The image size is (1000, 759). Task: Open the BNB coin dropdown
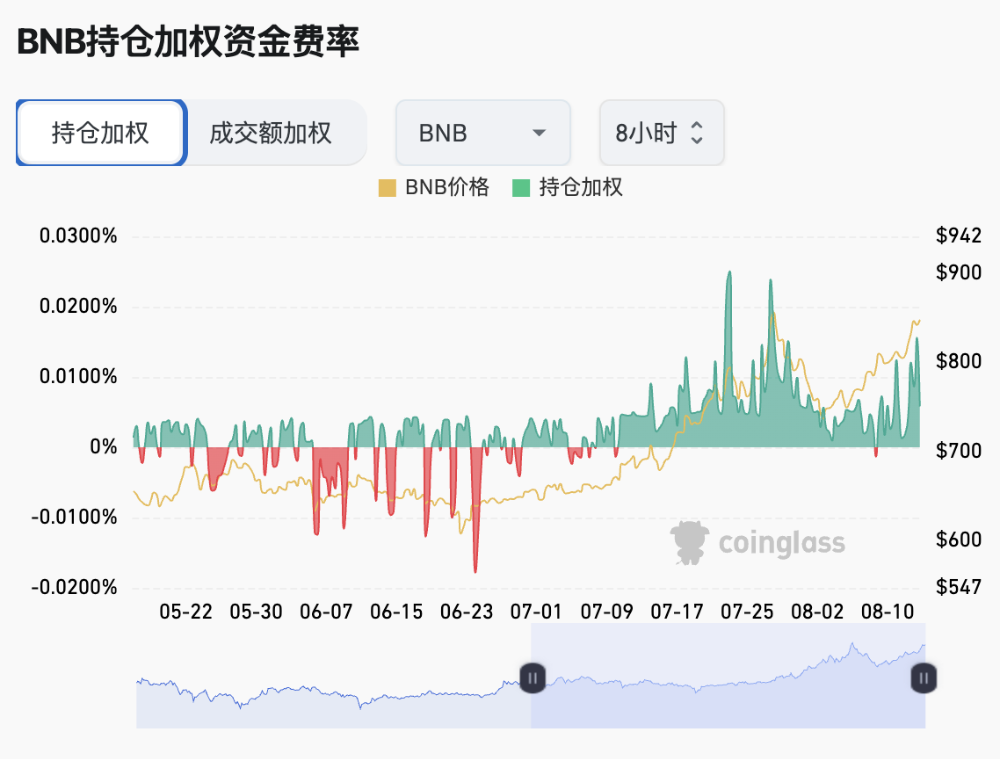(x=482, y=133)
